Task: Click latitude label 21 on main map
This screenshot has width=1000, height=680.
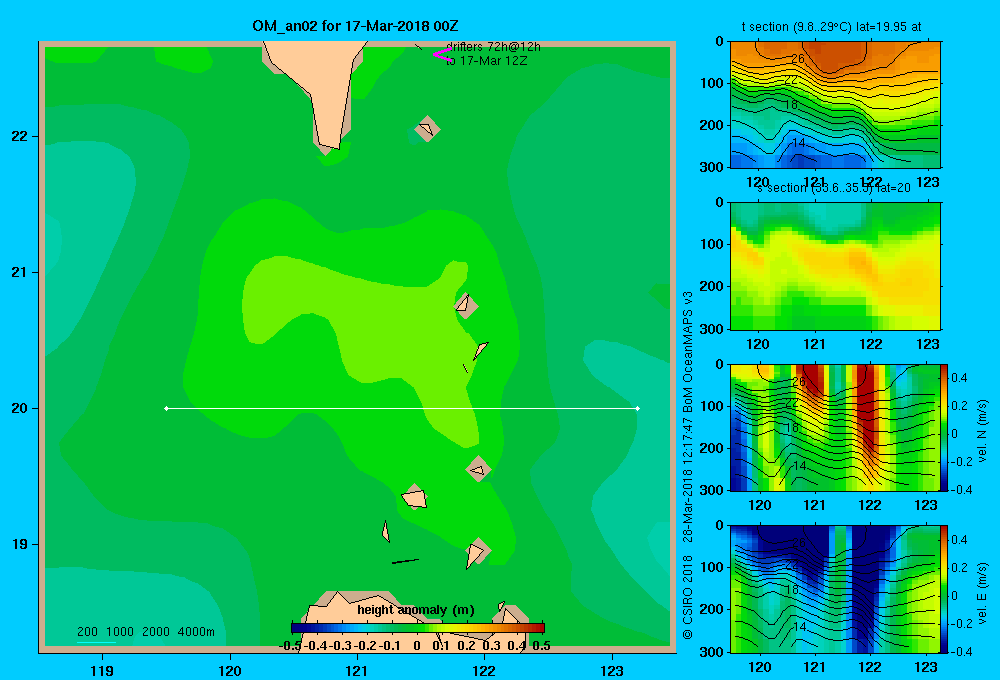Action: [x=20, y=272]
